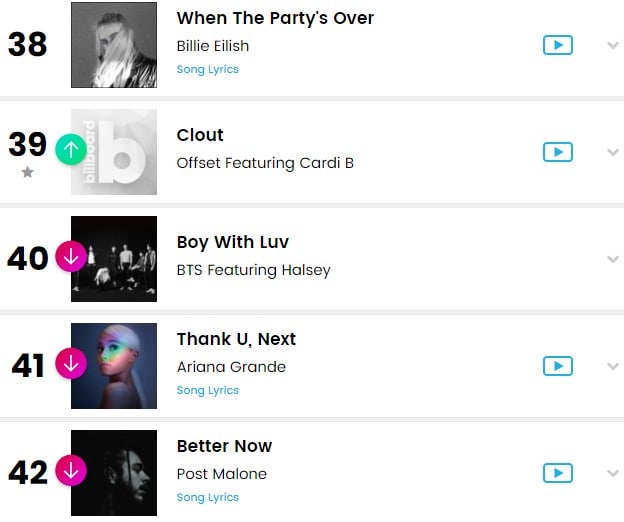Click green up arrow on Clout
This screenshot has height=522, width=624.
(x=71, y=149)
